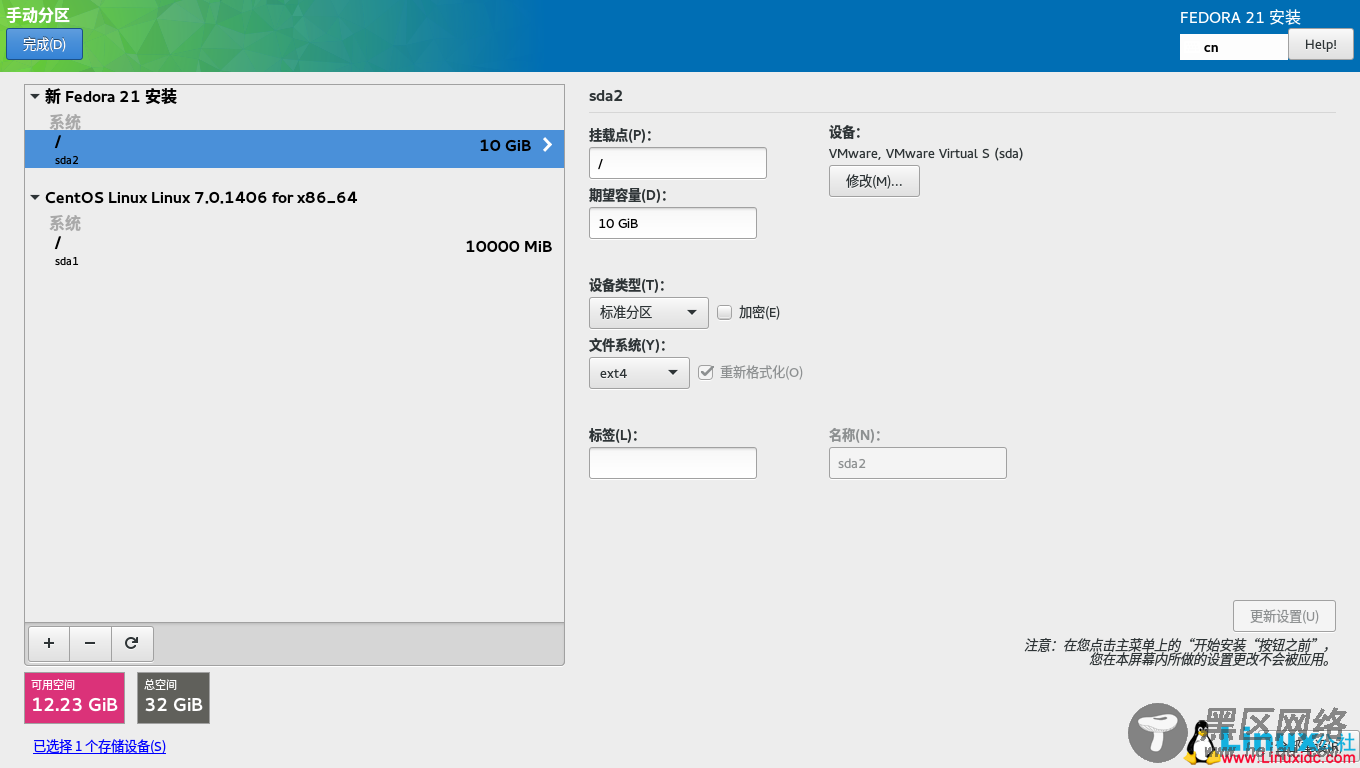Open the 文件系统 ext4 dropdown
The width and height of the screenshot is (1360, 768).
tap(639, 373)
